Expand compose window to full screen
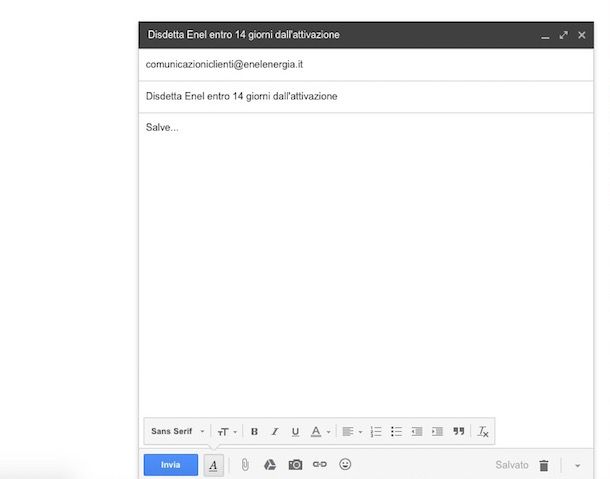 (x=563, y=35)
